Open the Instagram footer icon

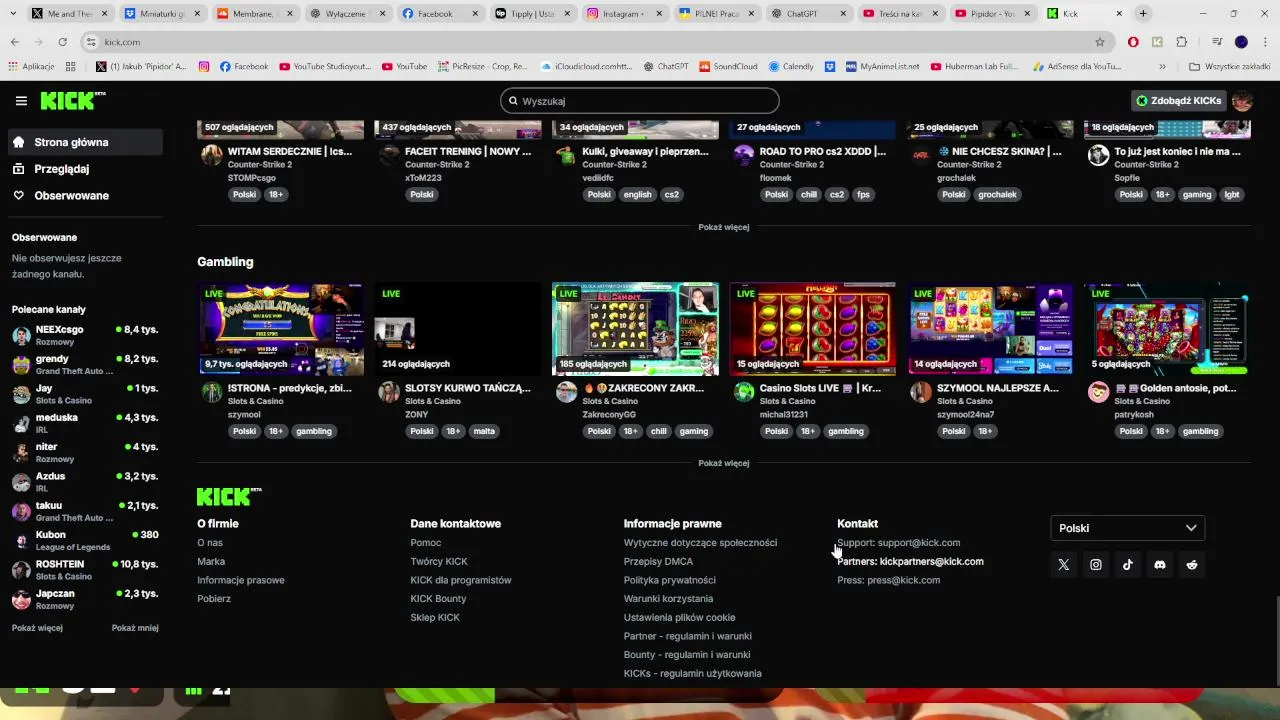[x=1096, y=565]
